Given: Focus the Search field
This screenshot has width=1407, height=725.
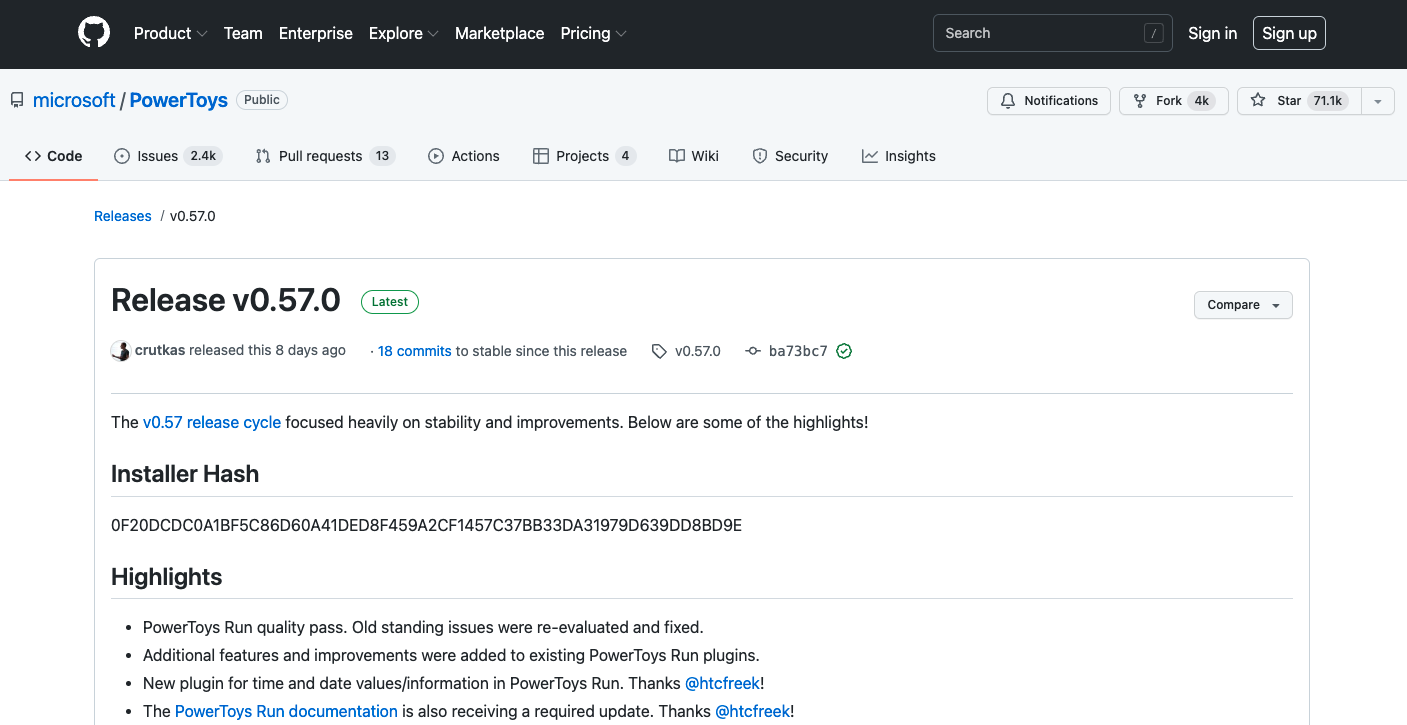Looking at the screenshot, I should click(x=1053, y=33).
